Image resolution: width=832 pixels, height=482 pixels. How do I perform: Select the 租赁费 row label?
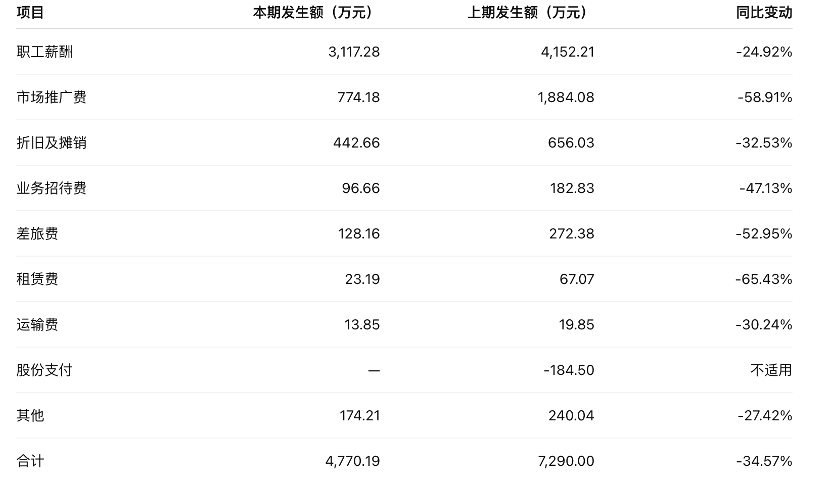[x=37, y=279]
